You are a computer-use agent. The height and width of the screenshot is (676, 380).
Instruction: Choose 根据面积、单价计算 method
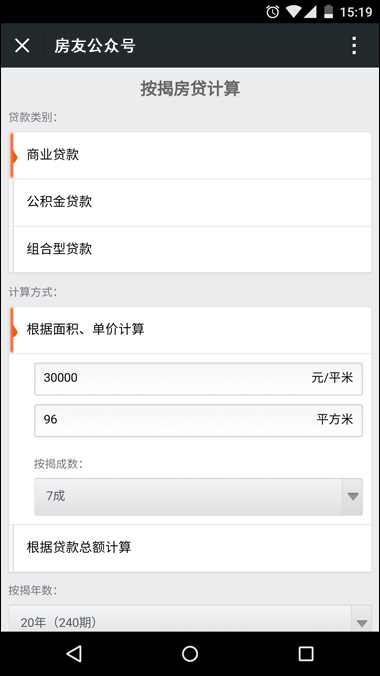coord(190,330)
